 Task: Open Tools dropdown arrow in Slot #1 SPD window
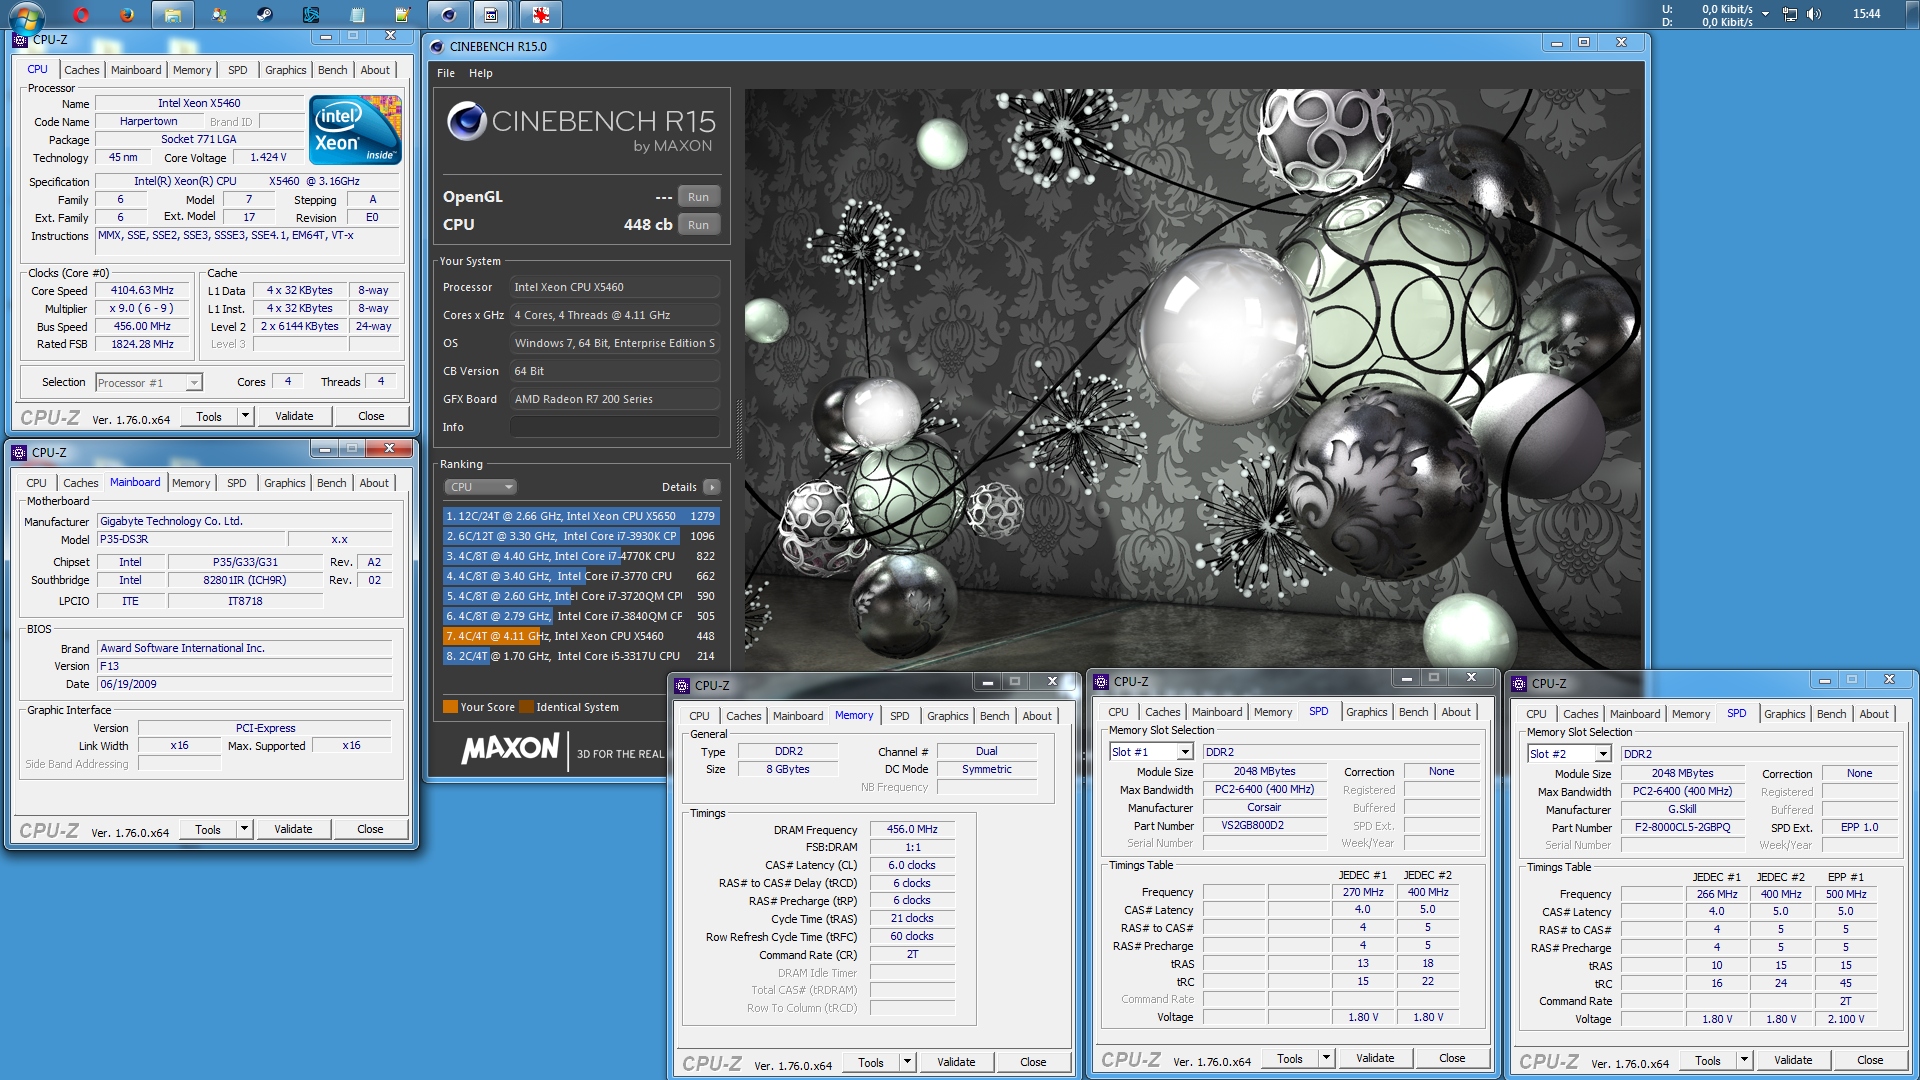[x=1326, y=1058]
